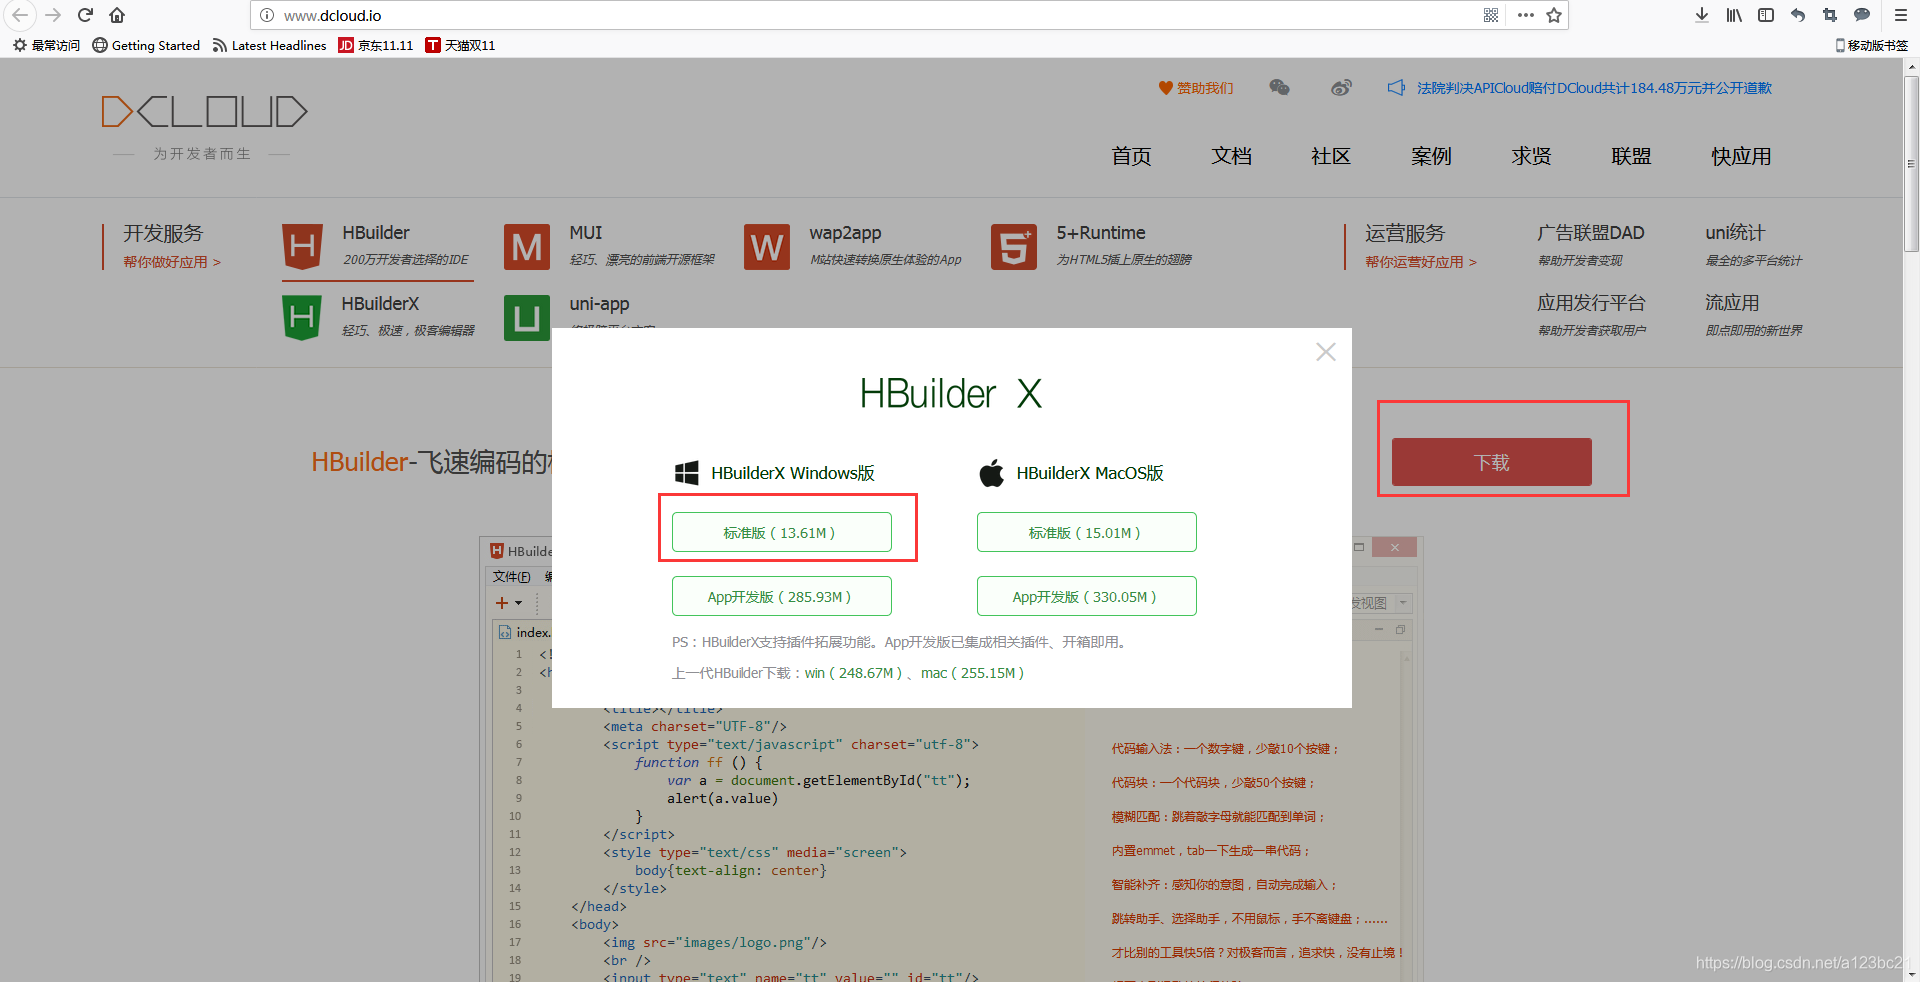Screen dimensions: 1920x982
Task: Open 文档 in navigation menu
Action: 1231,156
